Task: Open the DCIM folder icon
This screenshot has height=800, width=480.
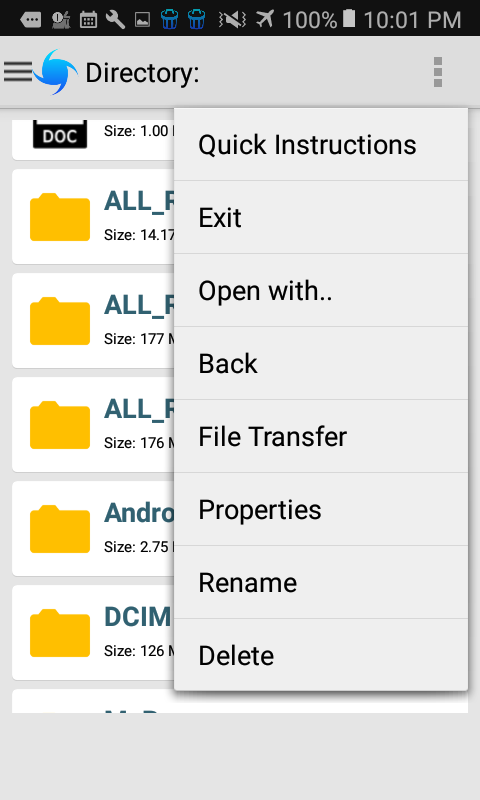Action: [x=60, y=633]
